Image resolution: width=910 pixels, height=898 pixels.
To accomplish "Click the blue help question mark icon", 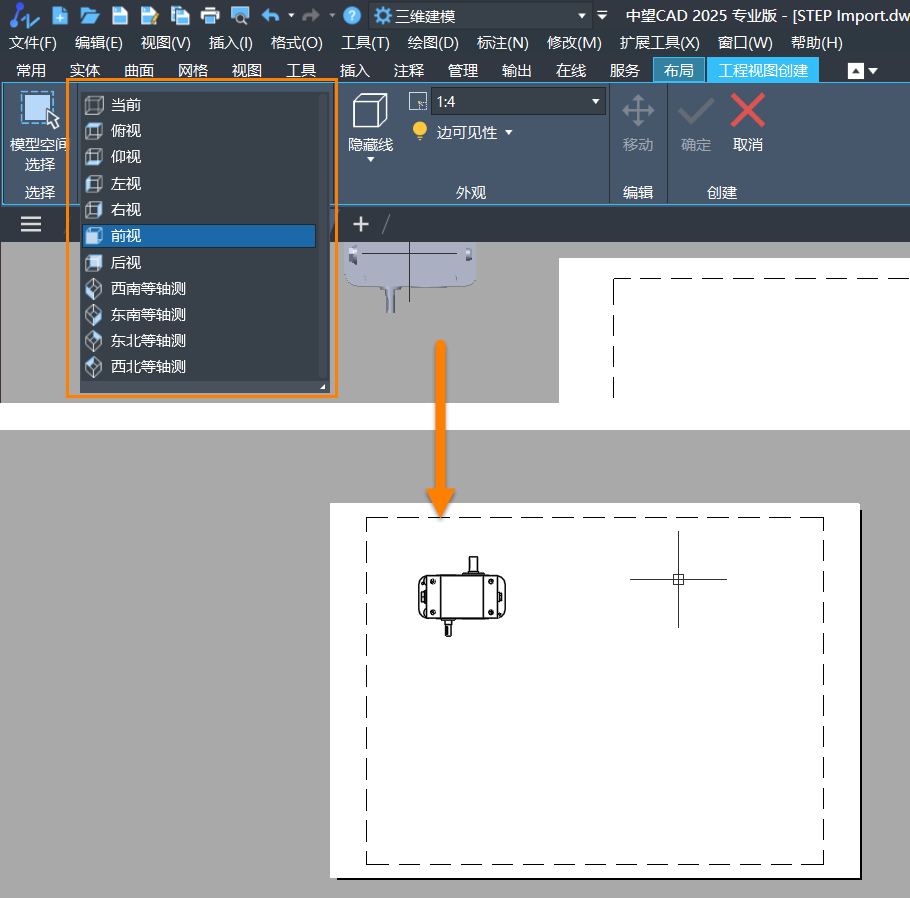I will pyautogui.click(x=352, y=15).
